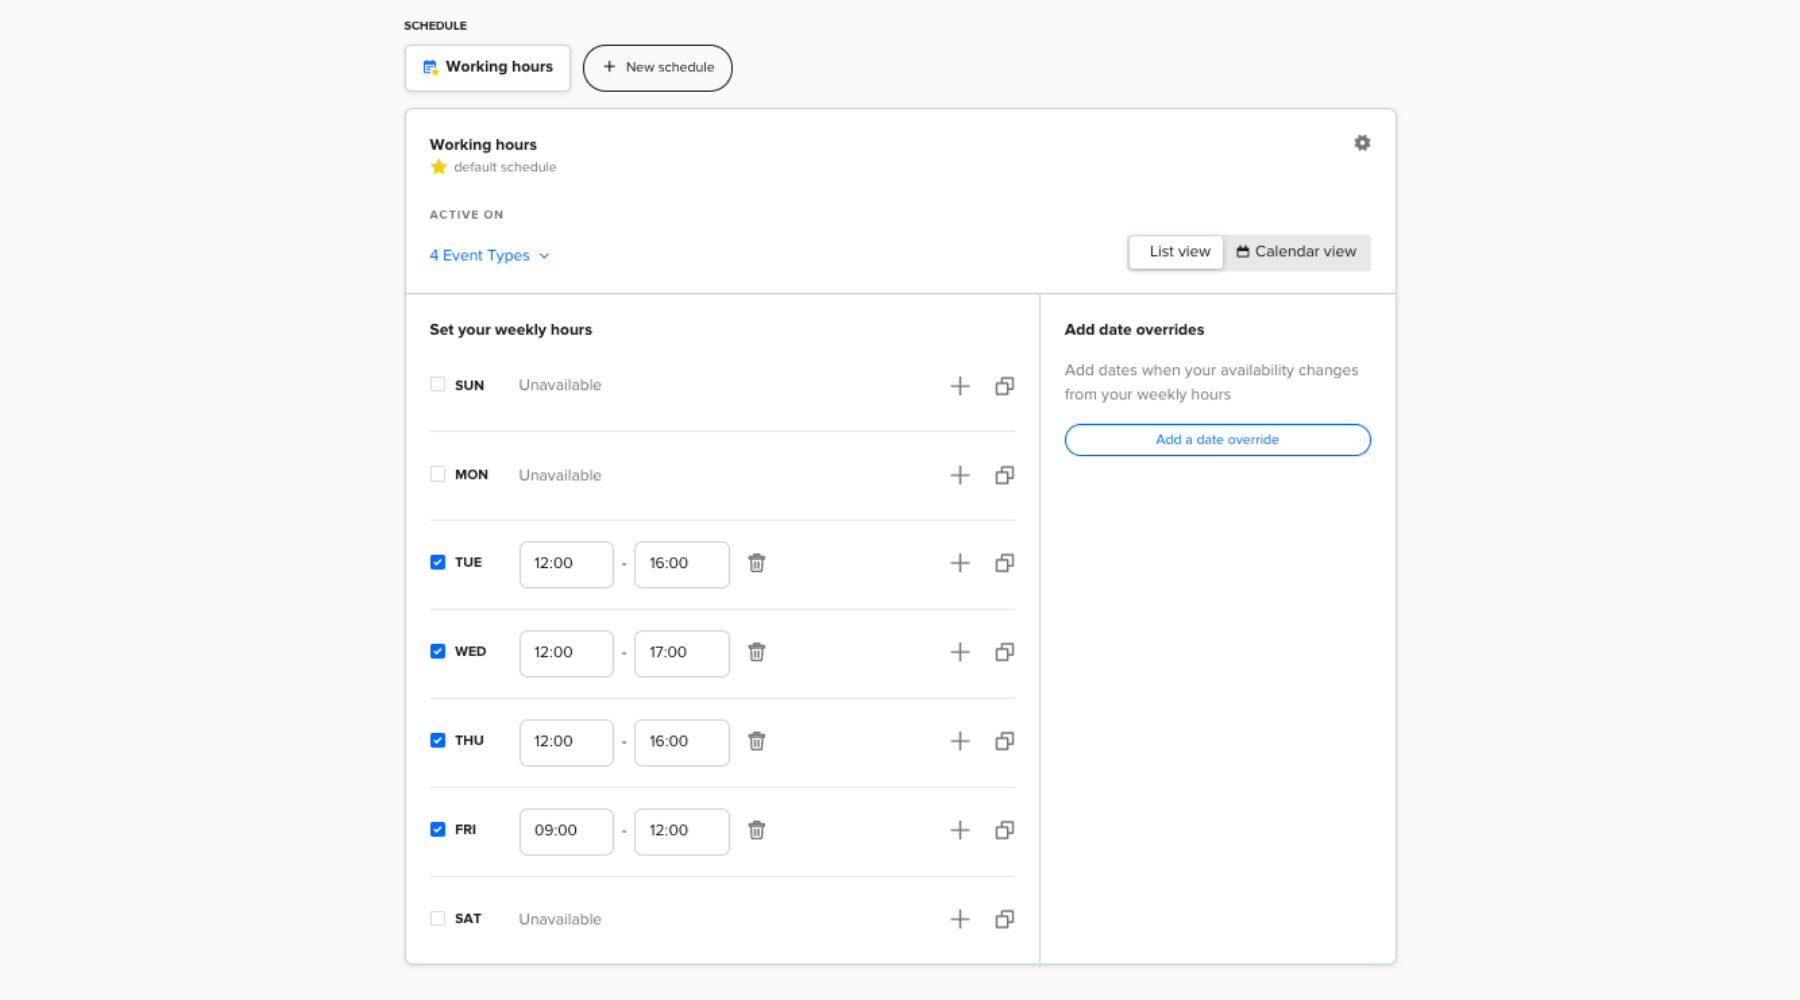The width and height of the screenshot is (1800, 1000).
Task: Click Add a date override button
Action: click(x=1217, y=440)
